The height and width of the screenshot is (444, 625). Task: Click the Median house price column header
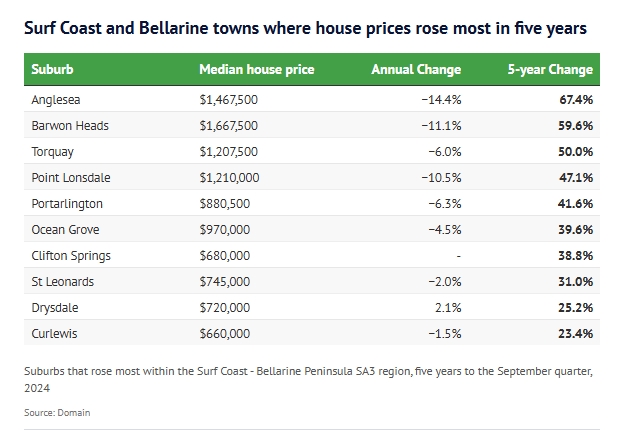click(x=256, y=70)
